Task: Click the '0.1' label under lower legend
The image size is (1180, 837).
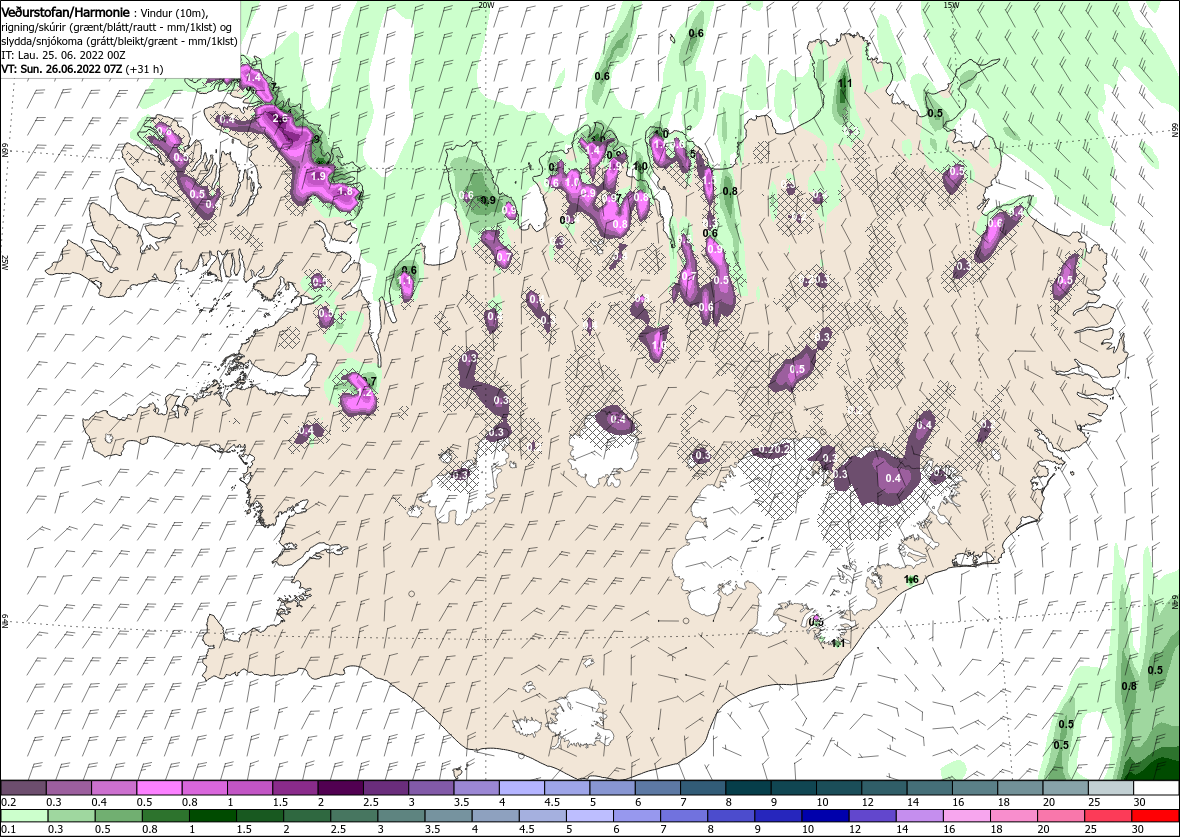Action: [9, 829]
